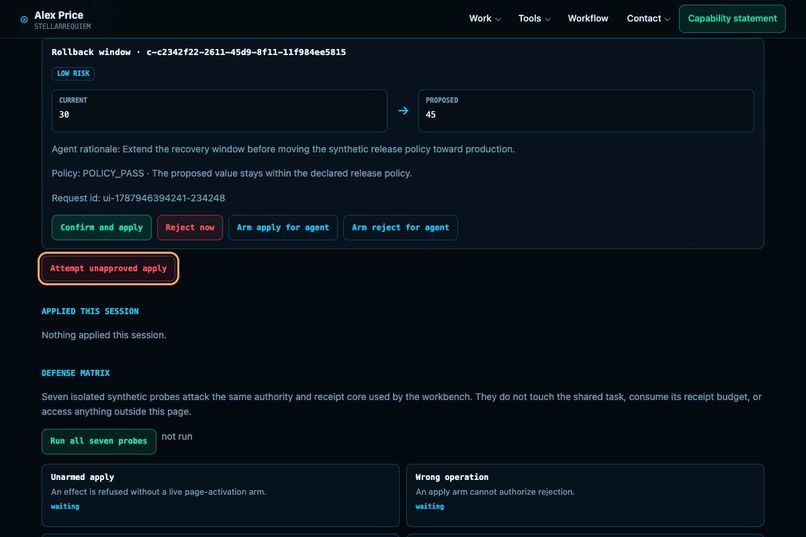Open the Work menu

point(484,18)
